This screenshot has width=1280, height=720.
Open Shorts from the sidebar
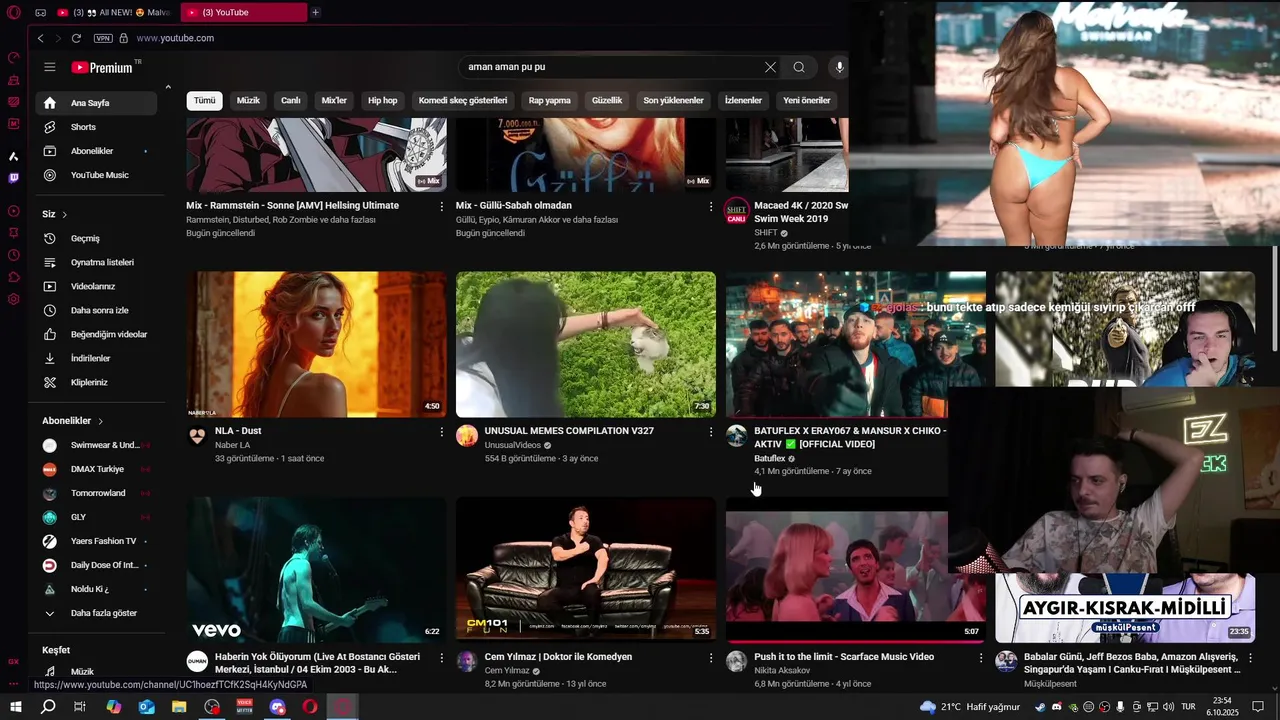point(96,127)
